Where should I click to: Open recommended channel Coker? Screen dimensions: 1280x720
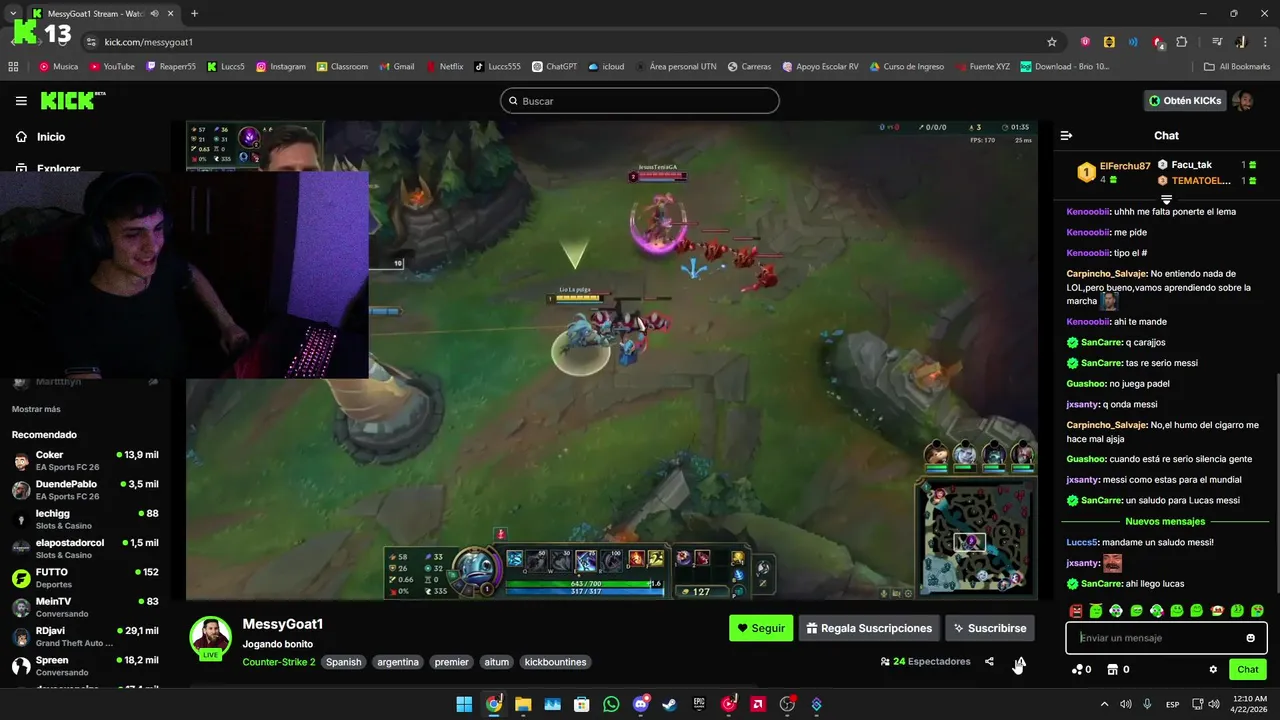tap(85, 461)
